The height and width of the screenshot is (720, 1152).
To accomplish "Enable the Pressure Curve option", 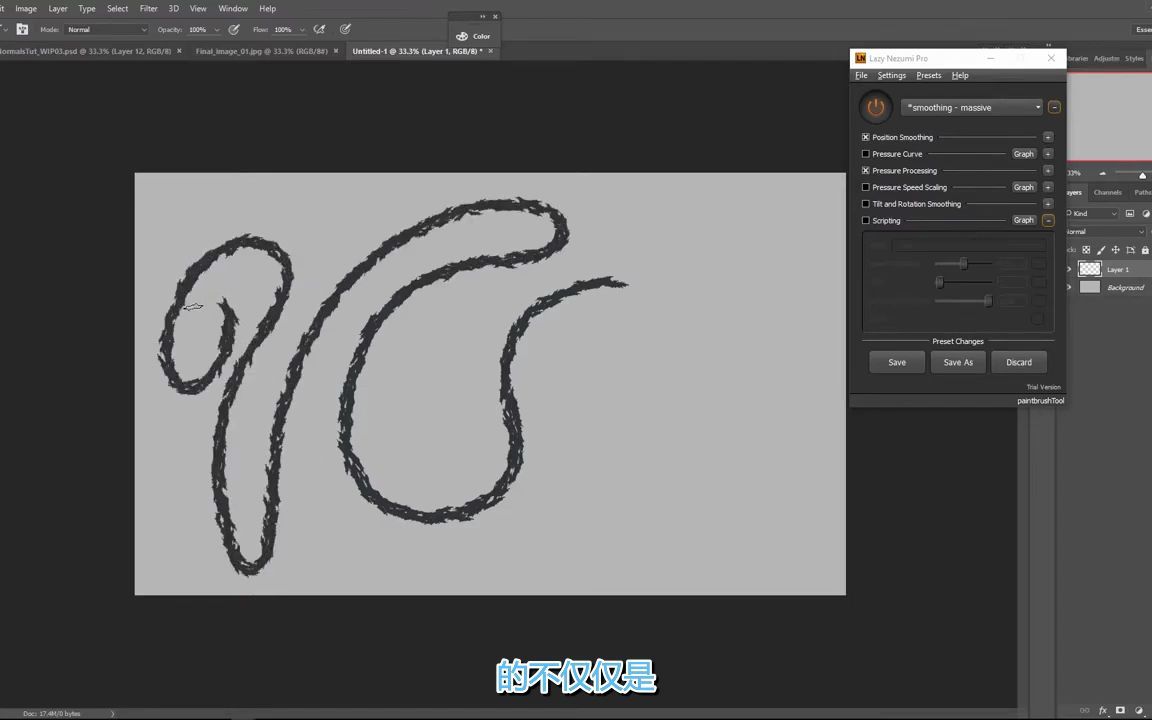I will 866,154.
